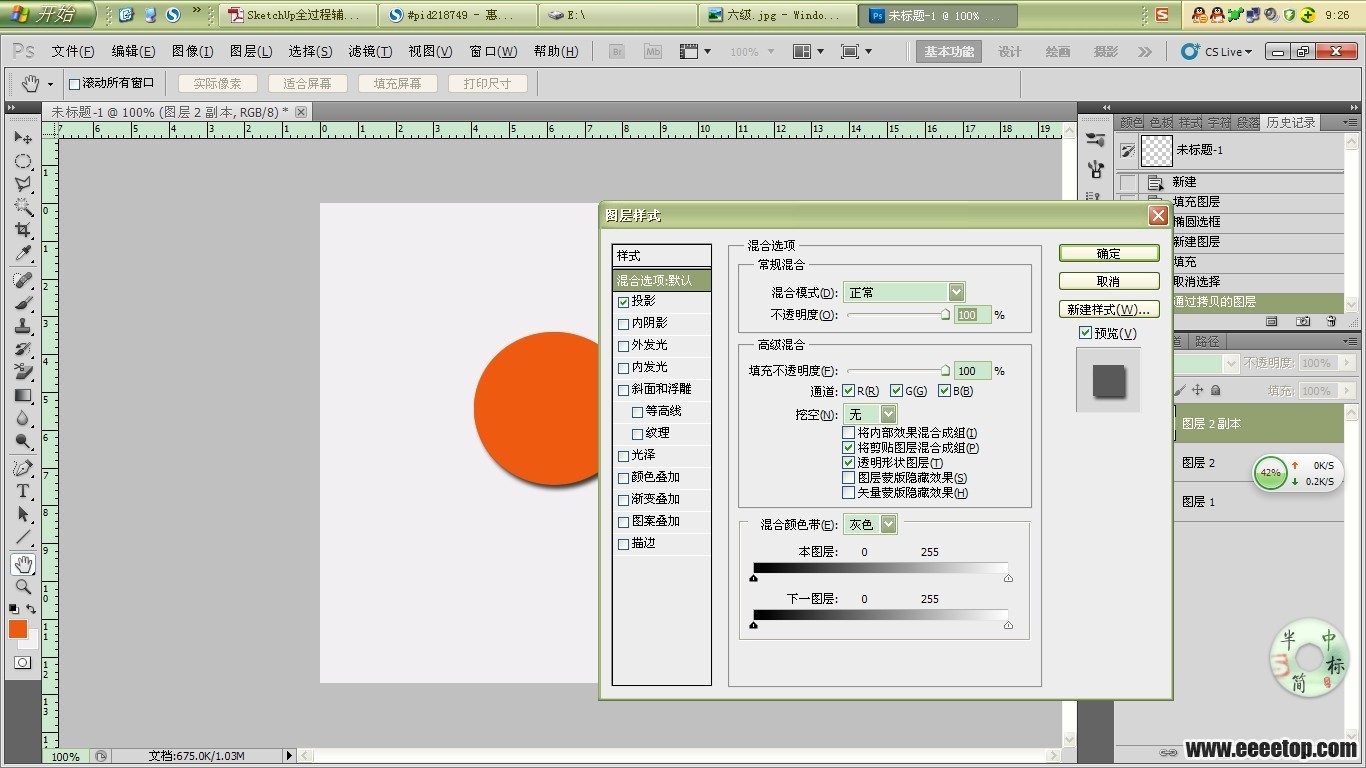Enable the 外发光 outer glow checkbox
Screen dimensions: 1366x768
point(623,345)
